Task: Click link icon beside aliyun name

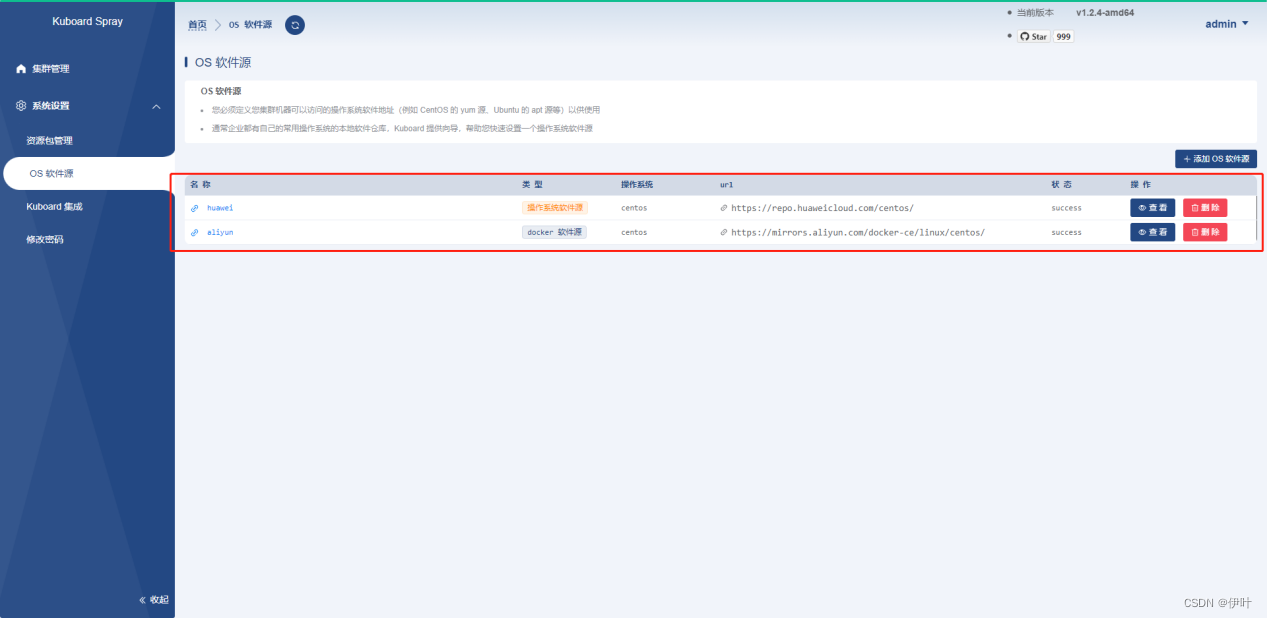Action: click(x=195, y=232)
